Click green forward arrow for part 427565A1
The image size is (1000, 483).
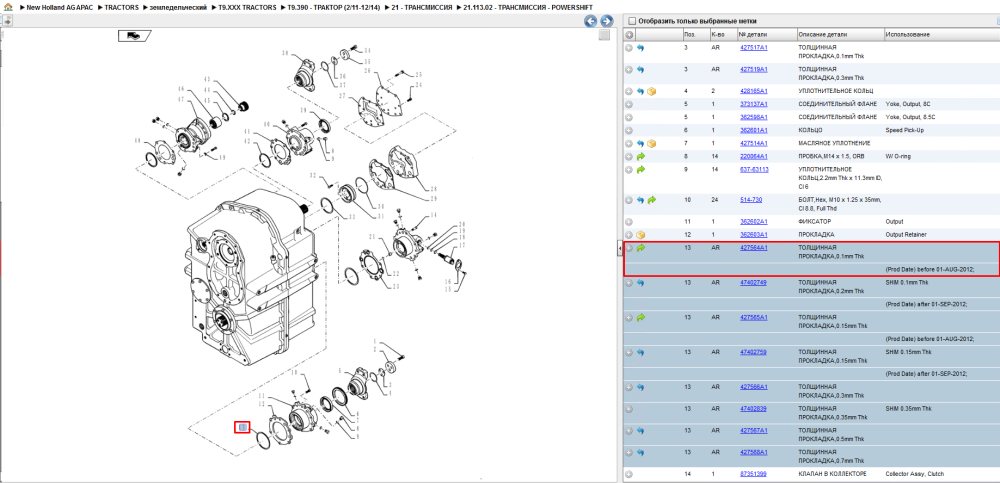[x=640, y=317]
